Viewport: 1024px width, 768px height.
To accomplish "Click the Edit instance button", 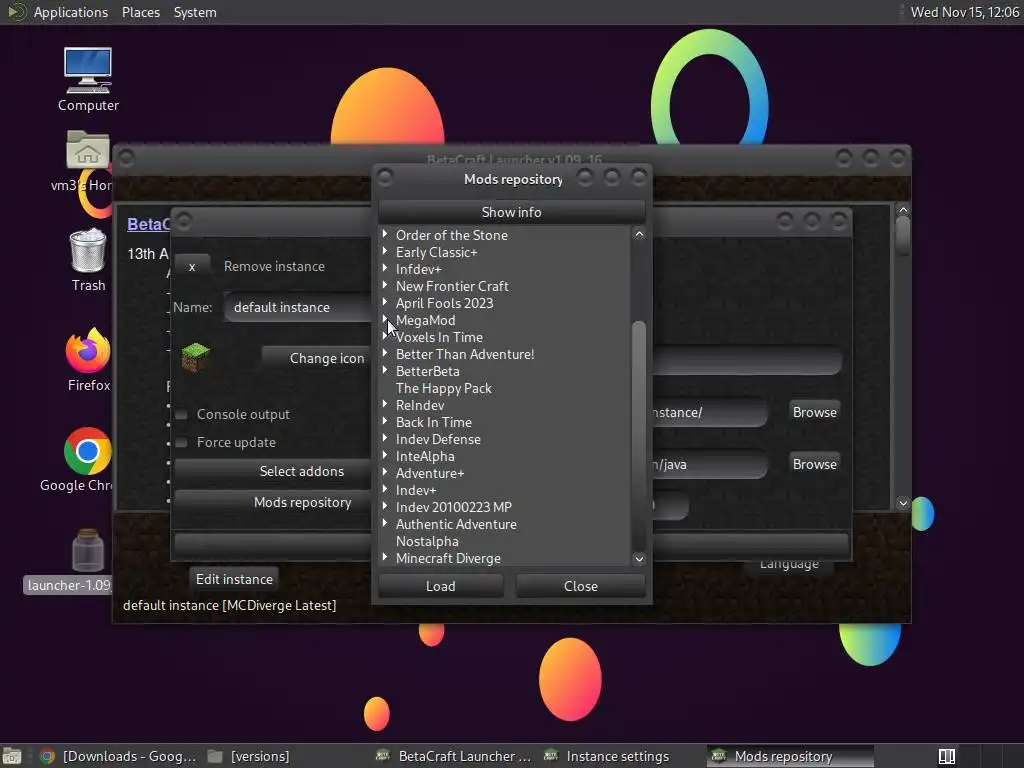I will click(234, 579).
